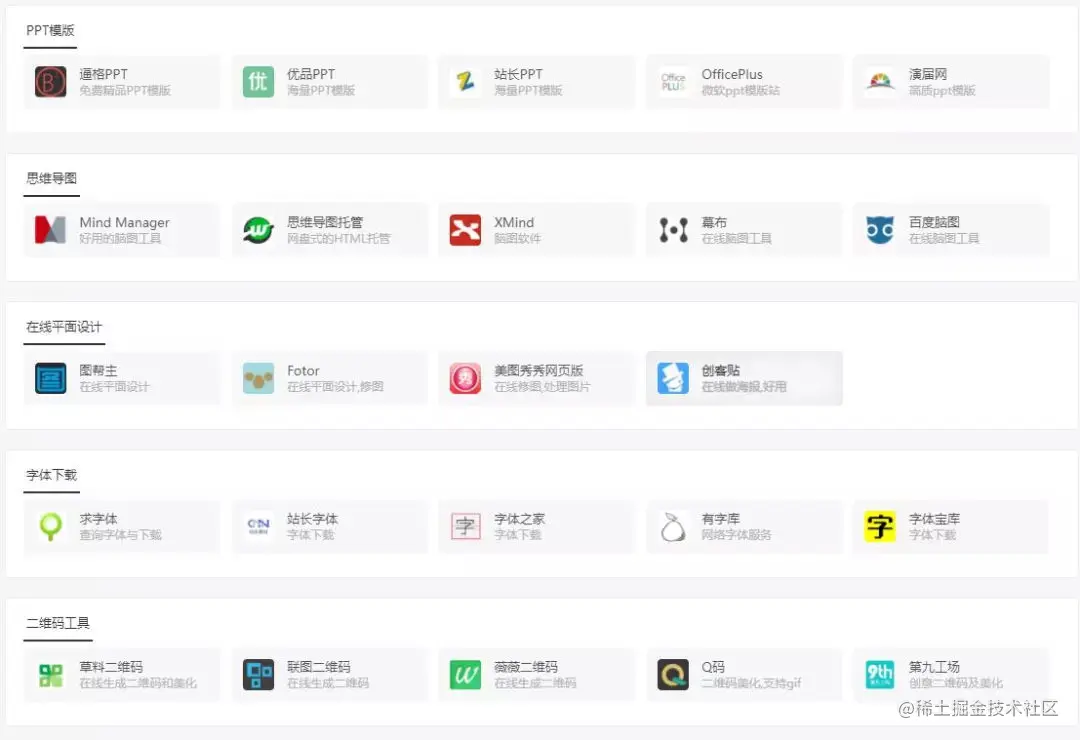Visit the 有字库 link title
Screen dimensions: 1080x740
(720, 519)
